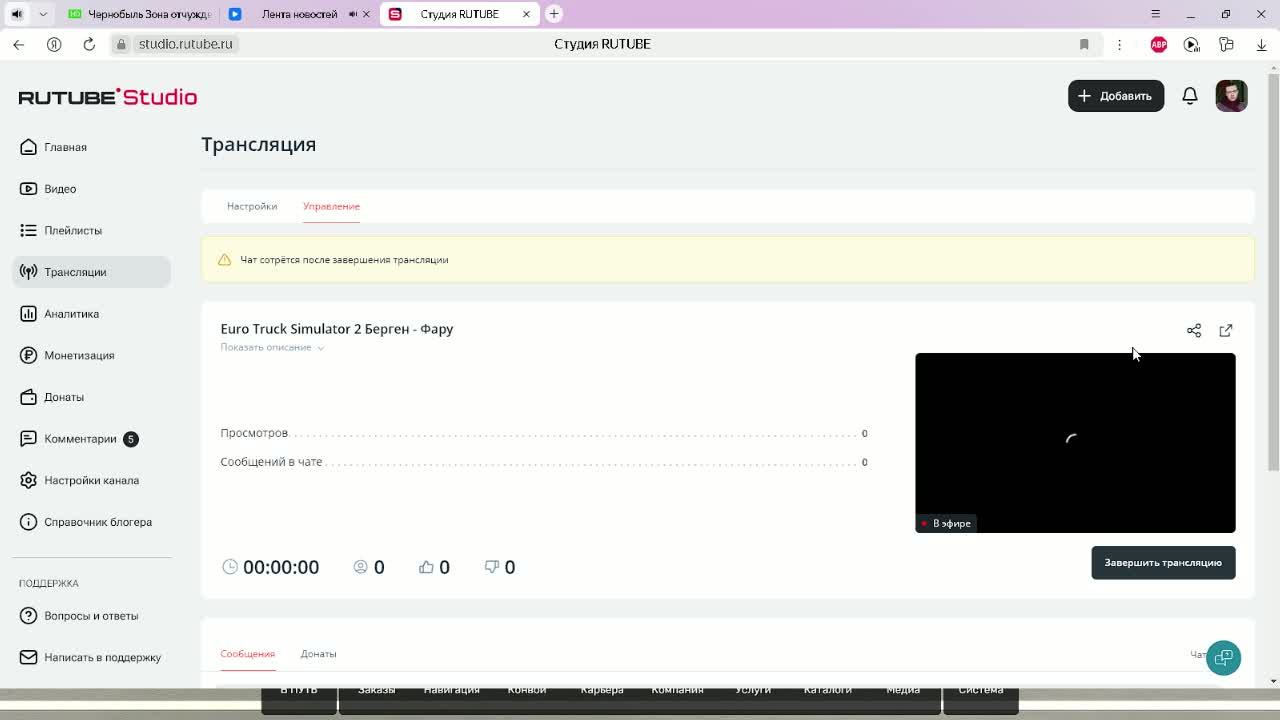The width and height of the screenshot is (1280, 720).
Task: Click the likes counter thumbs-up icon
Action: (x=426, y=567)
